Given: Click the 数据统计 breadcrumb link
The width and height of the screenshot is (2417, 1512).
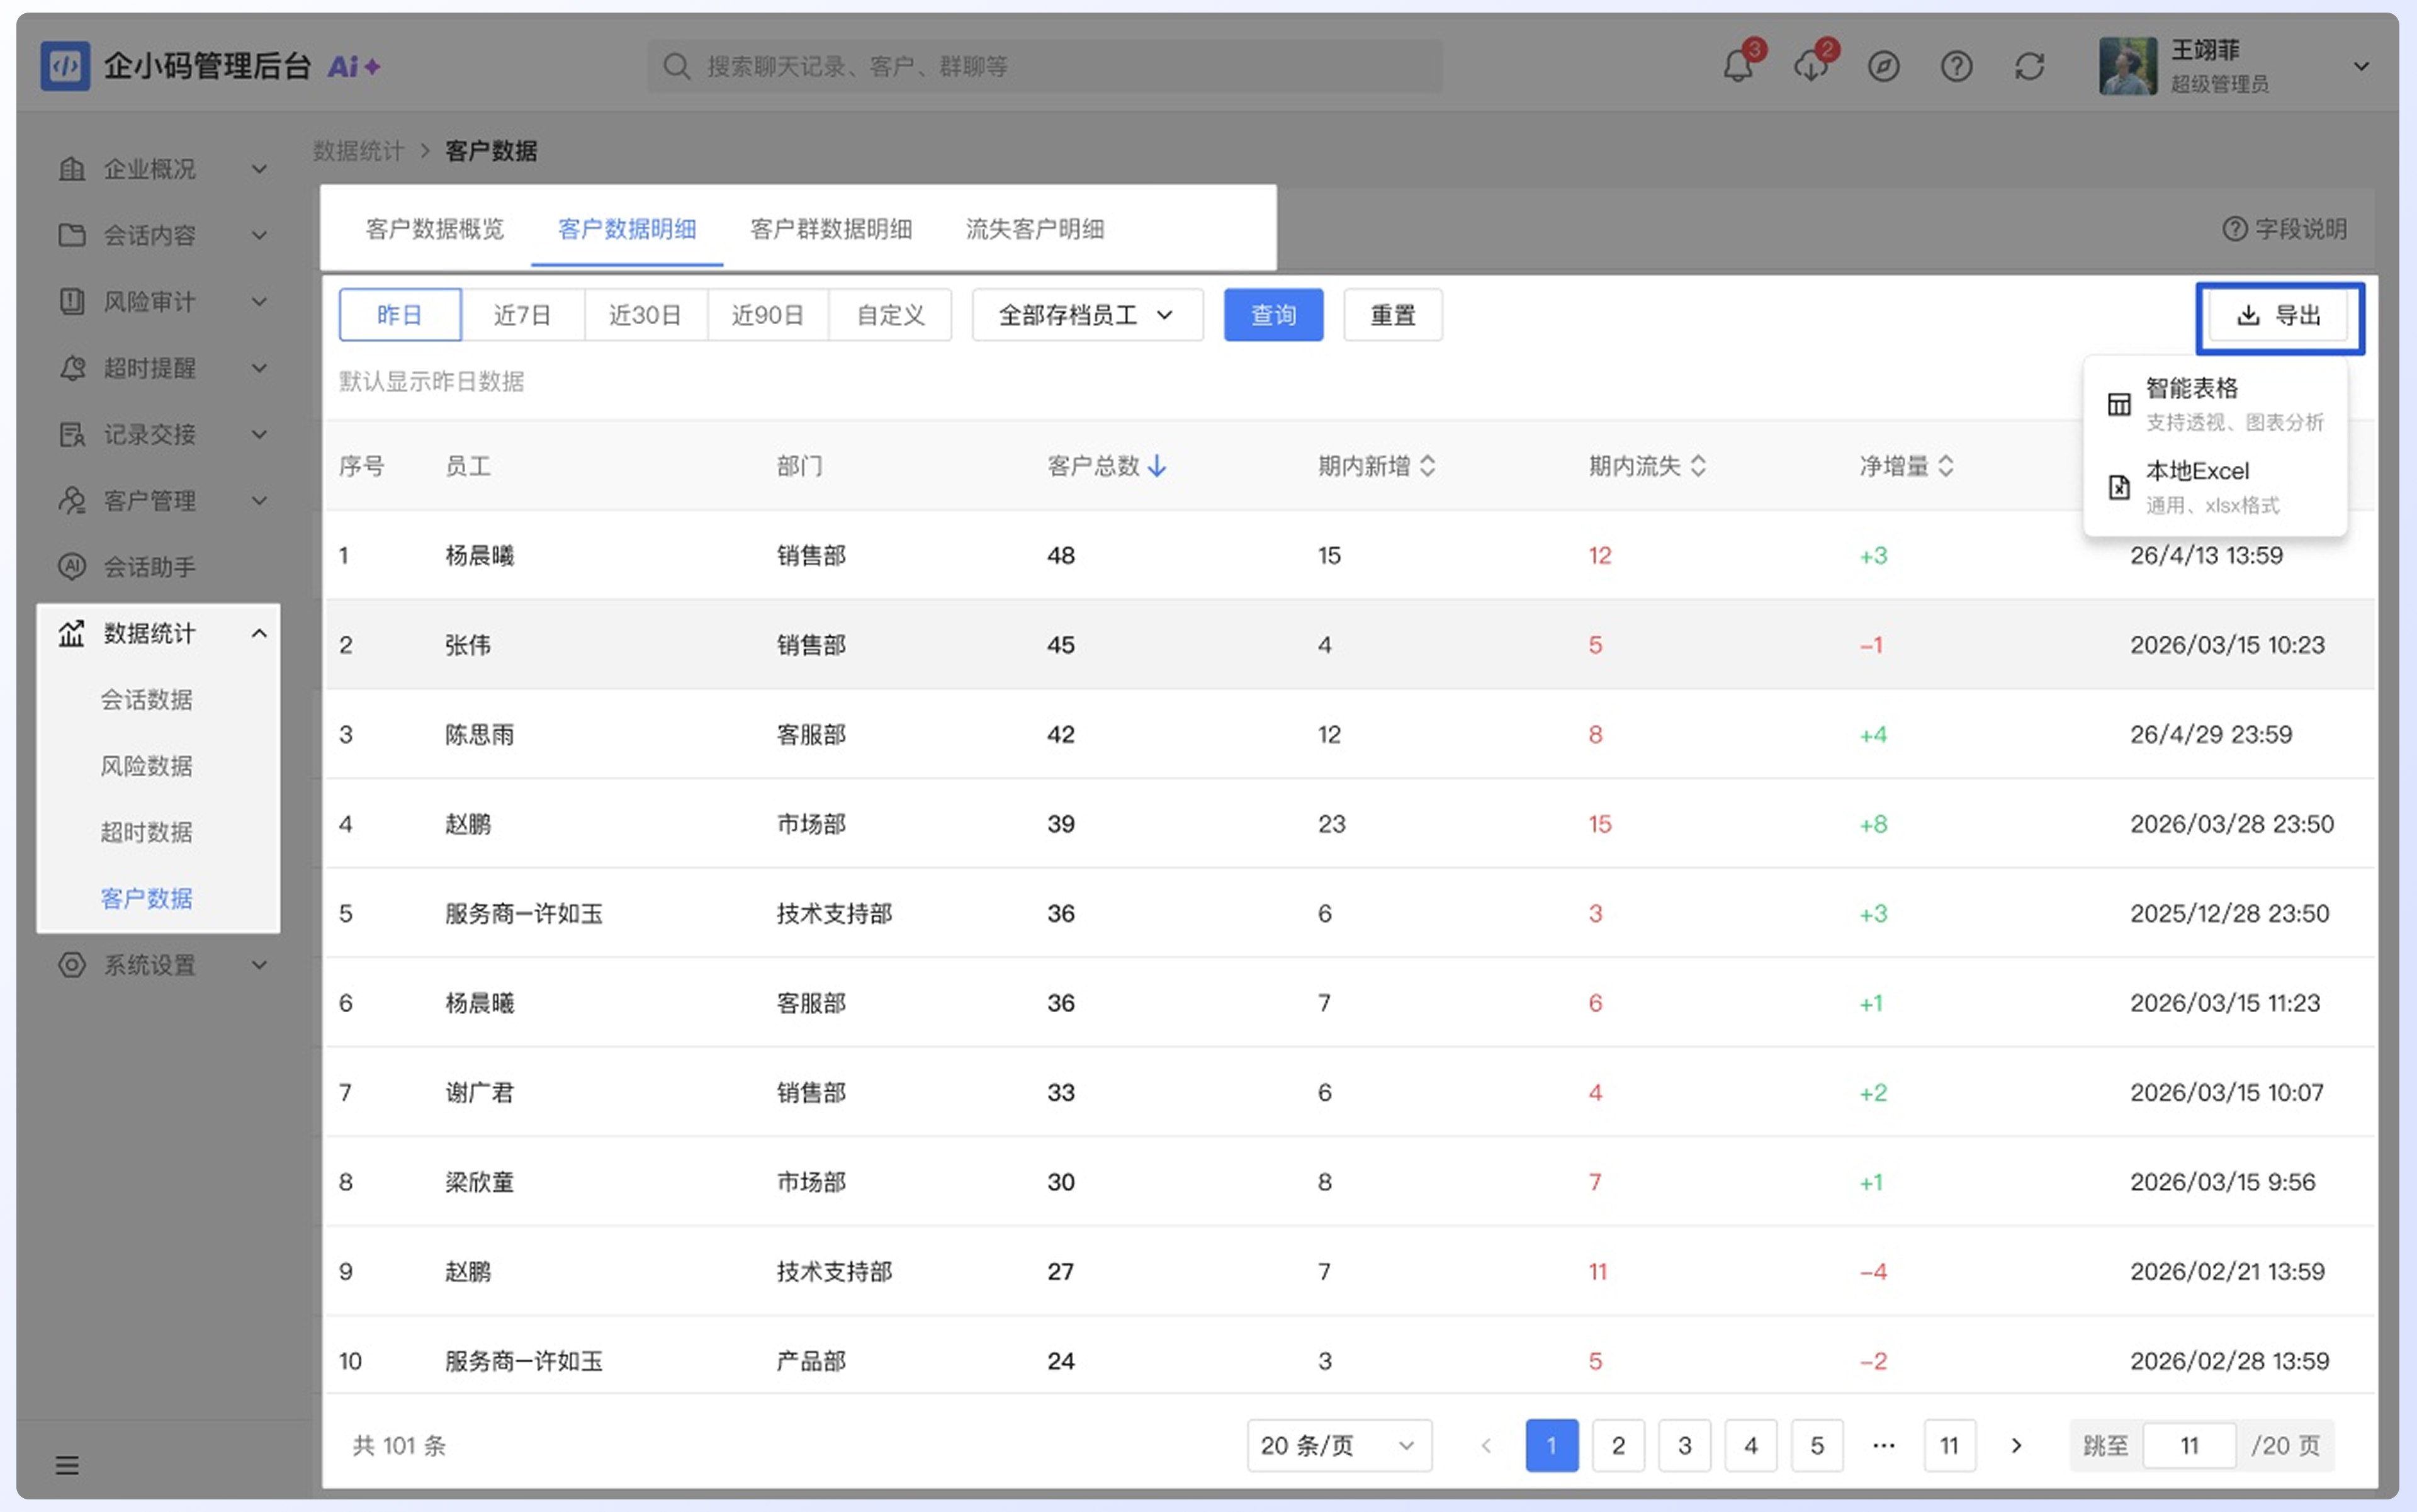Looking at the screenshot, I should click(x=359, y=151).
